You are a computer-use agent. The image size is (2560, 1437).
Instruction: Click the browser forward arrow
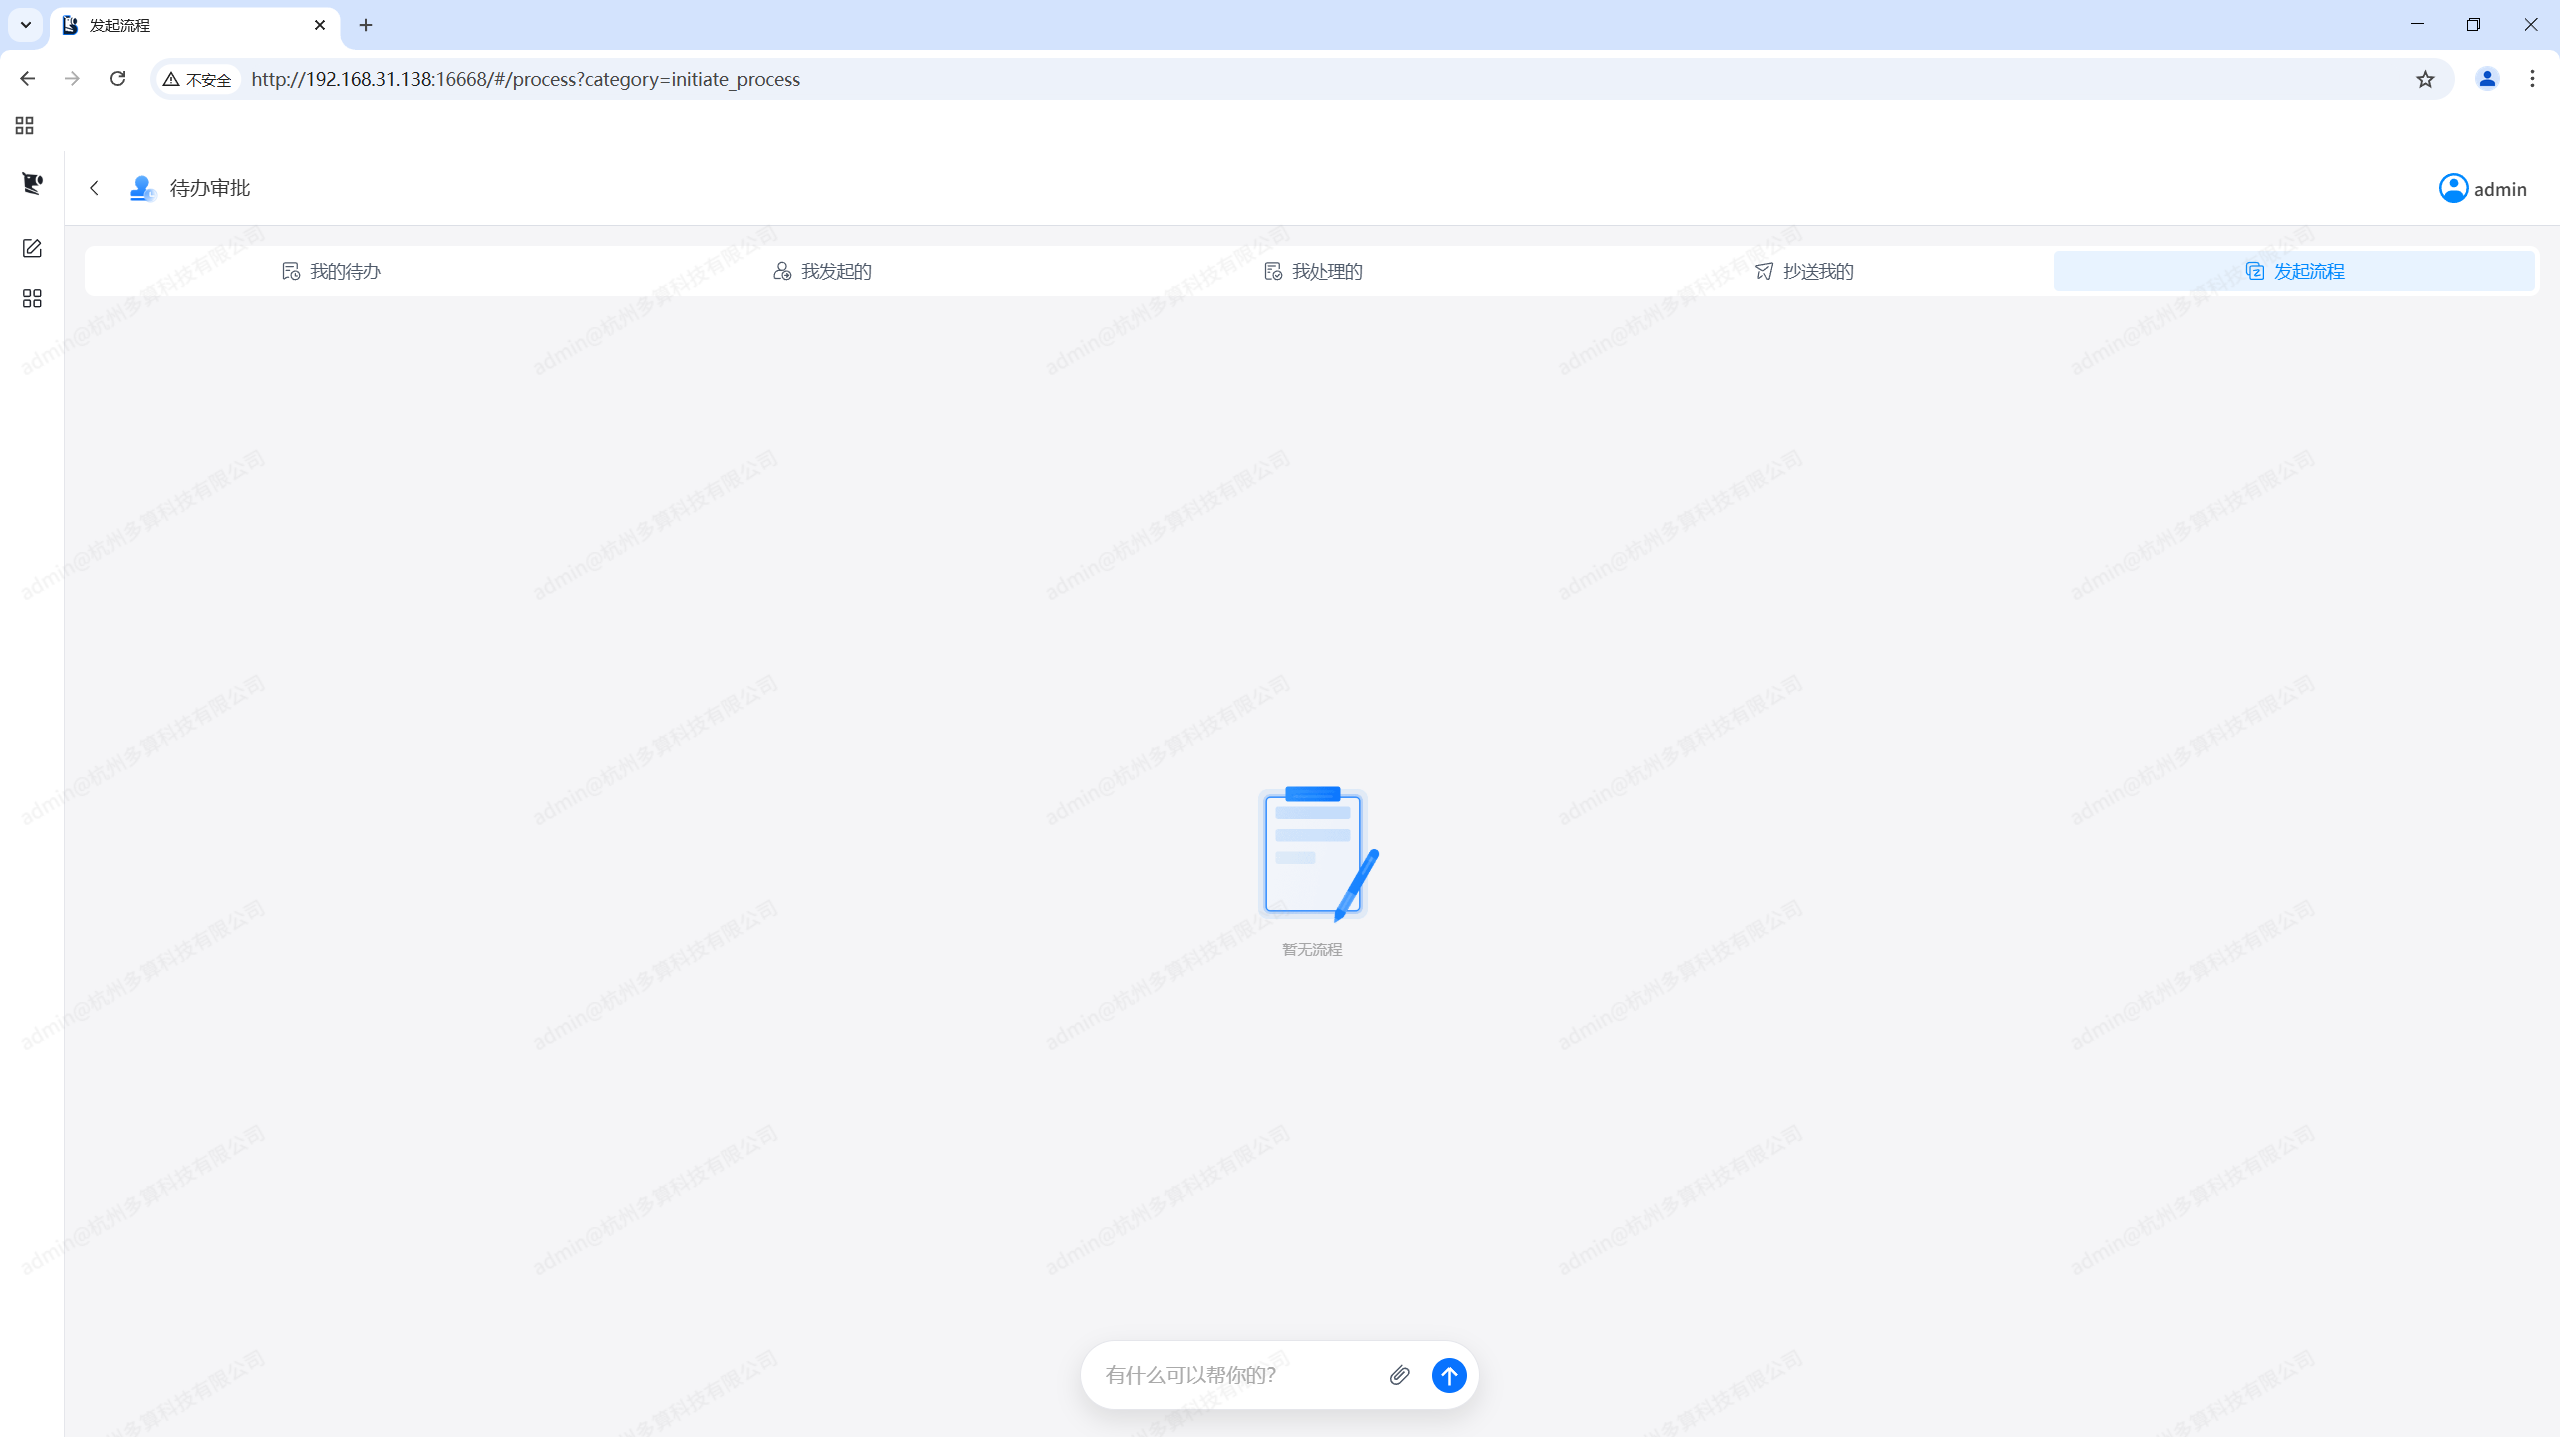click(72, 79)
